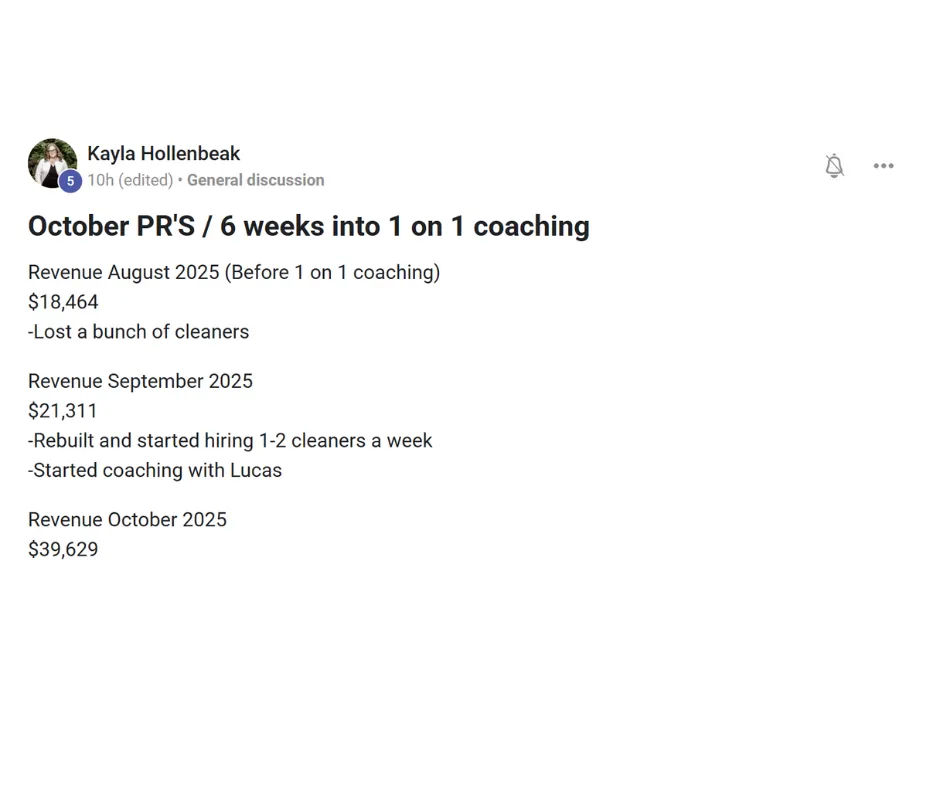Click the Revenue September 2025 line
The width and height of the screenshot is (940, 788).
[x=140, y=381]
